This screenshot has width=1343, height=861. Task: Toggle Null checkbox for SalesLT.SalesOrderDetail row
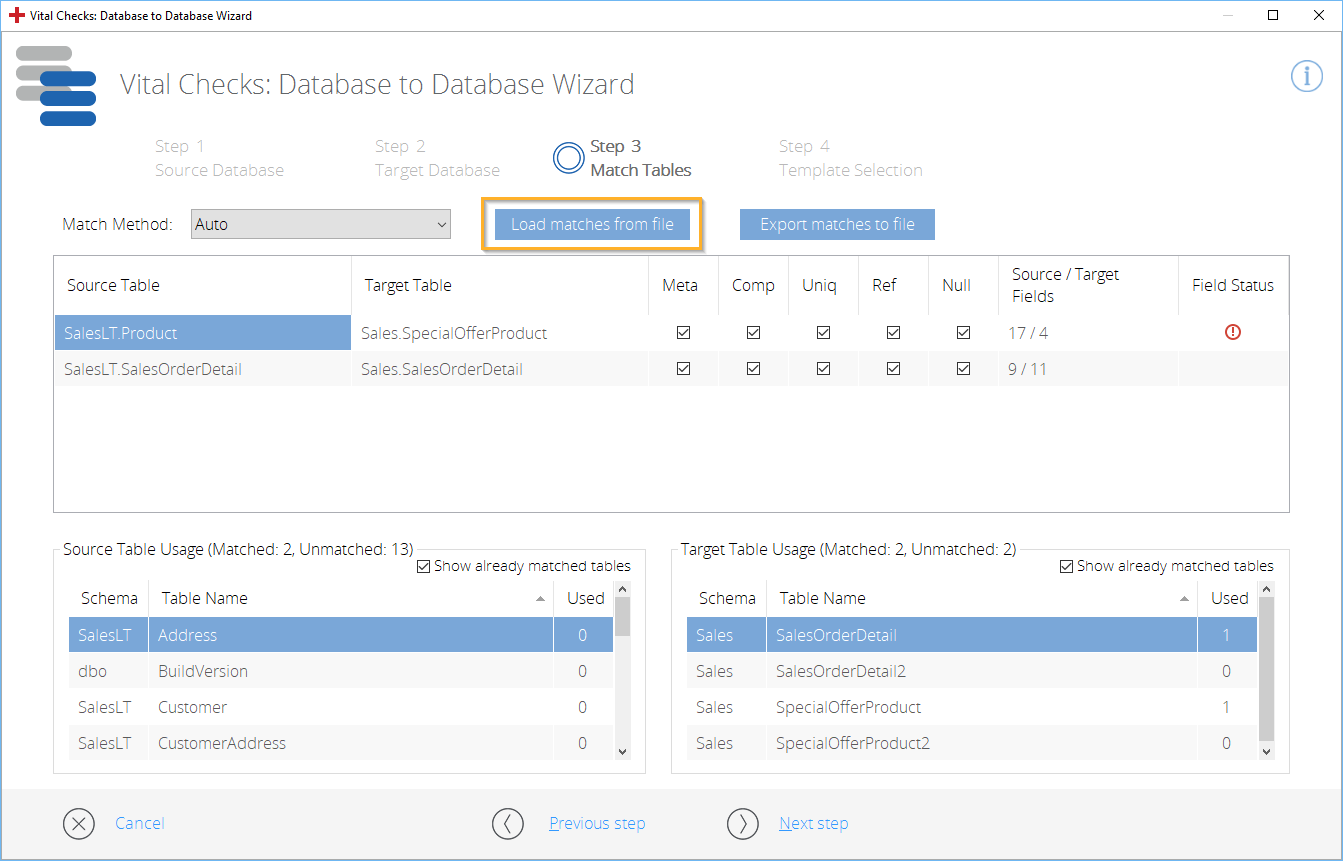pos(963,369)
